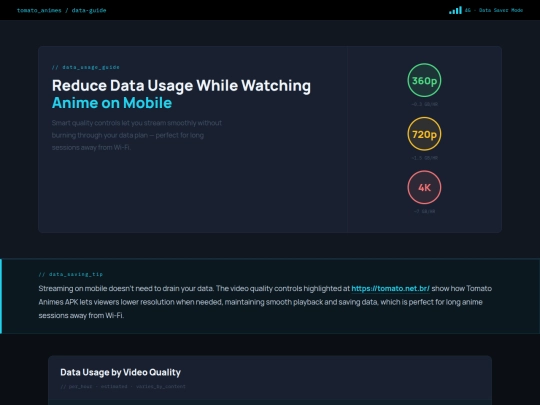540x405 pixels.
Task: Click the '4G · Data Saver Mode' status text
Action: [494, 10]
